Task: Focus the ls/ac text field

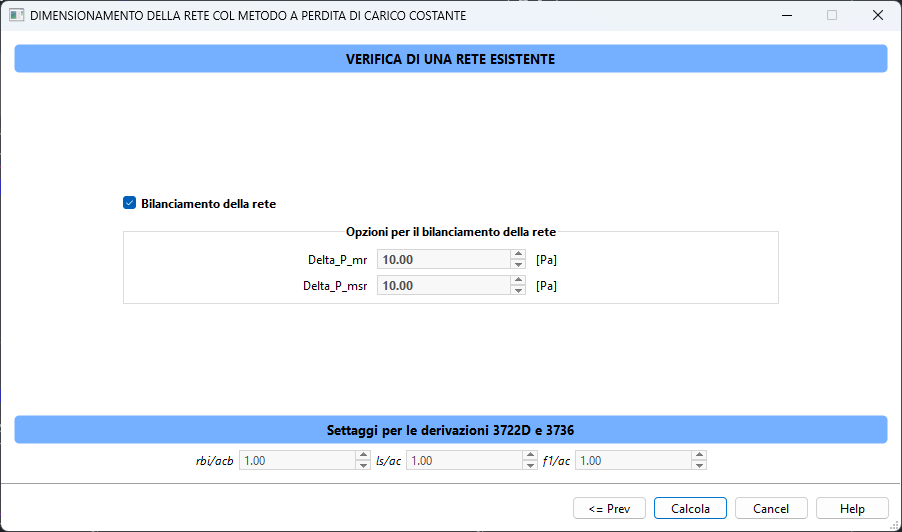Action: [x=464, y=461]
